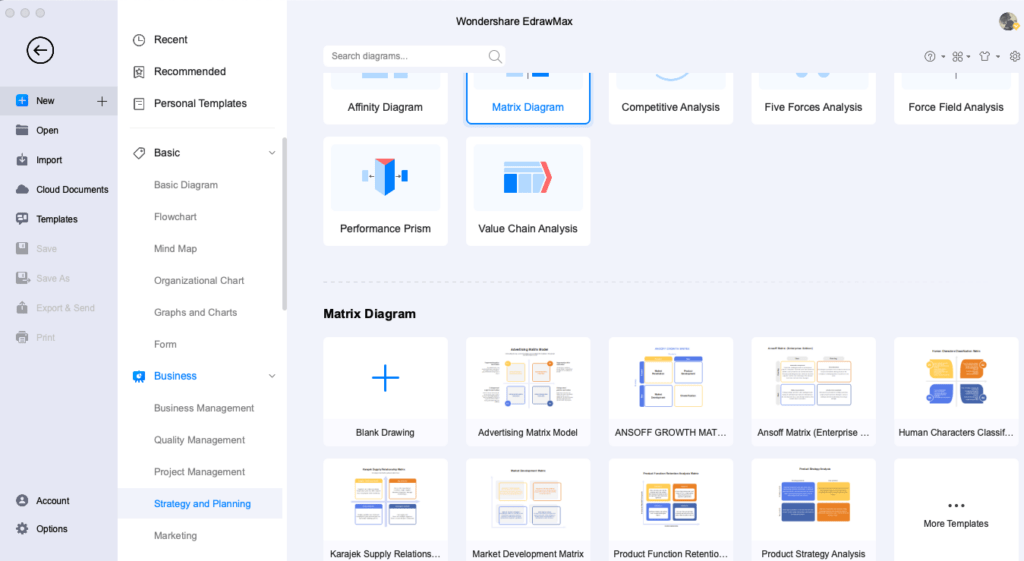Choose Project Management category
This screenshot has width=1024, height=561.
199,472
